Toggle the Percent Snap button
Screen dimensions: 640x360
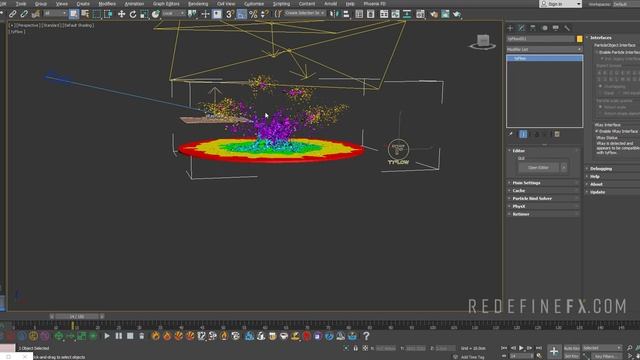[253, 14]
